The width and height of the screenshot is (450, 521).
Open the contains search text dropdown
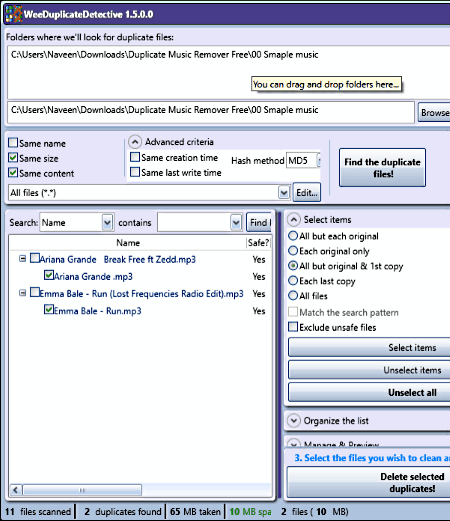pyautogui.click(x=236, y=222)
